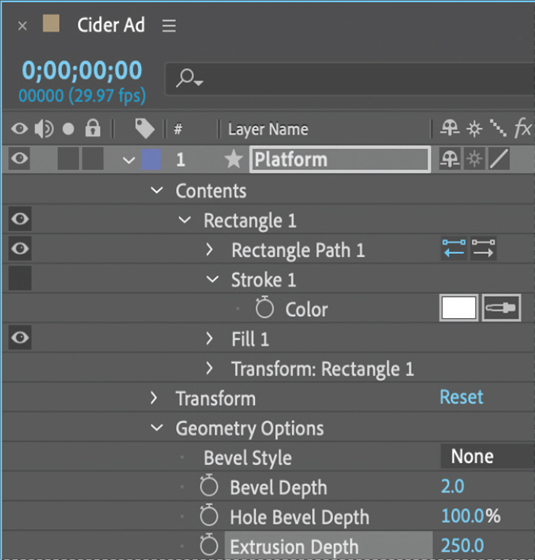Click the Platform layer shy switch

(x=450, y=159)
